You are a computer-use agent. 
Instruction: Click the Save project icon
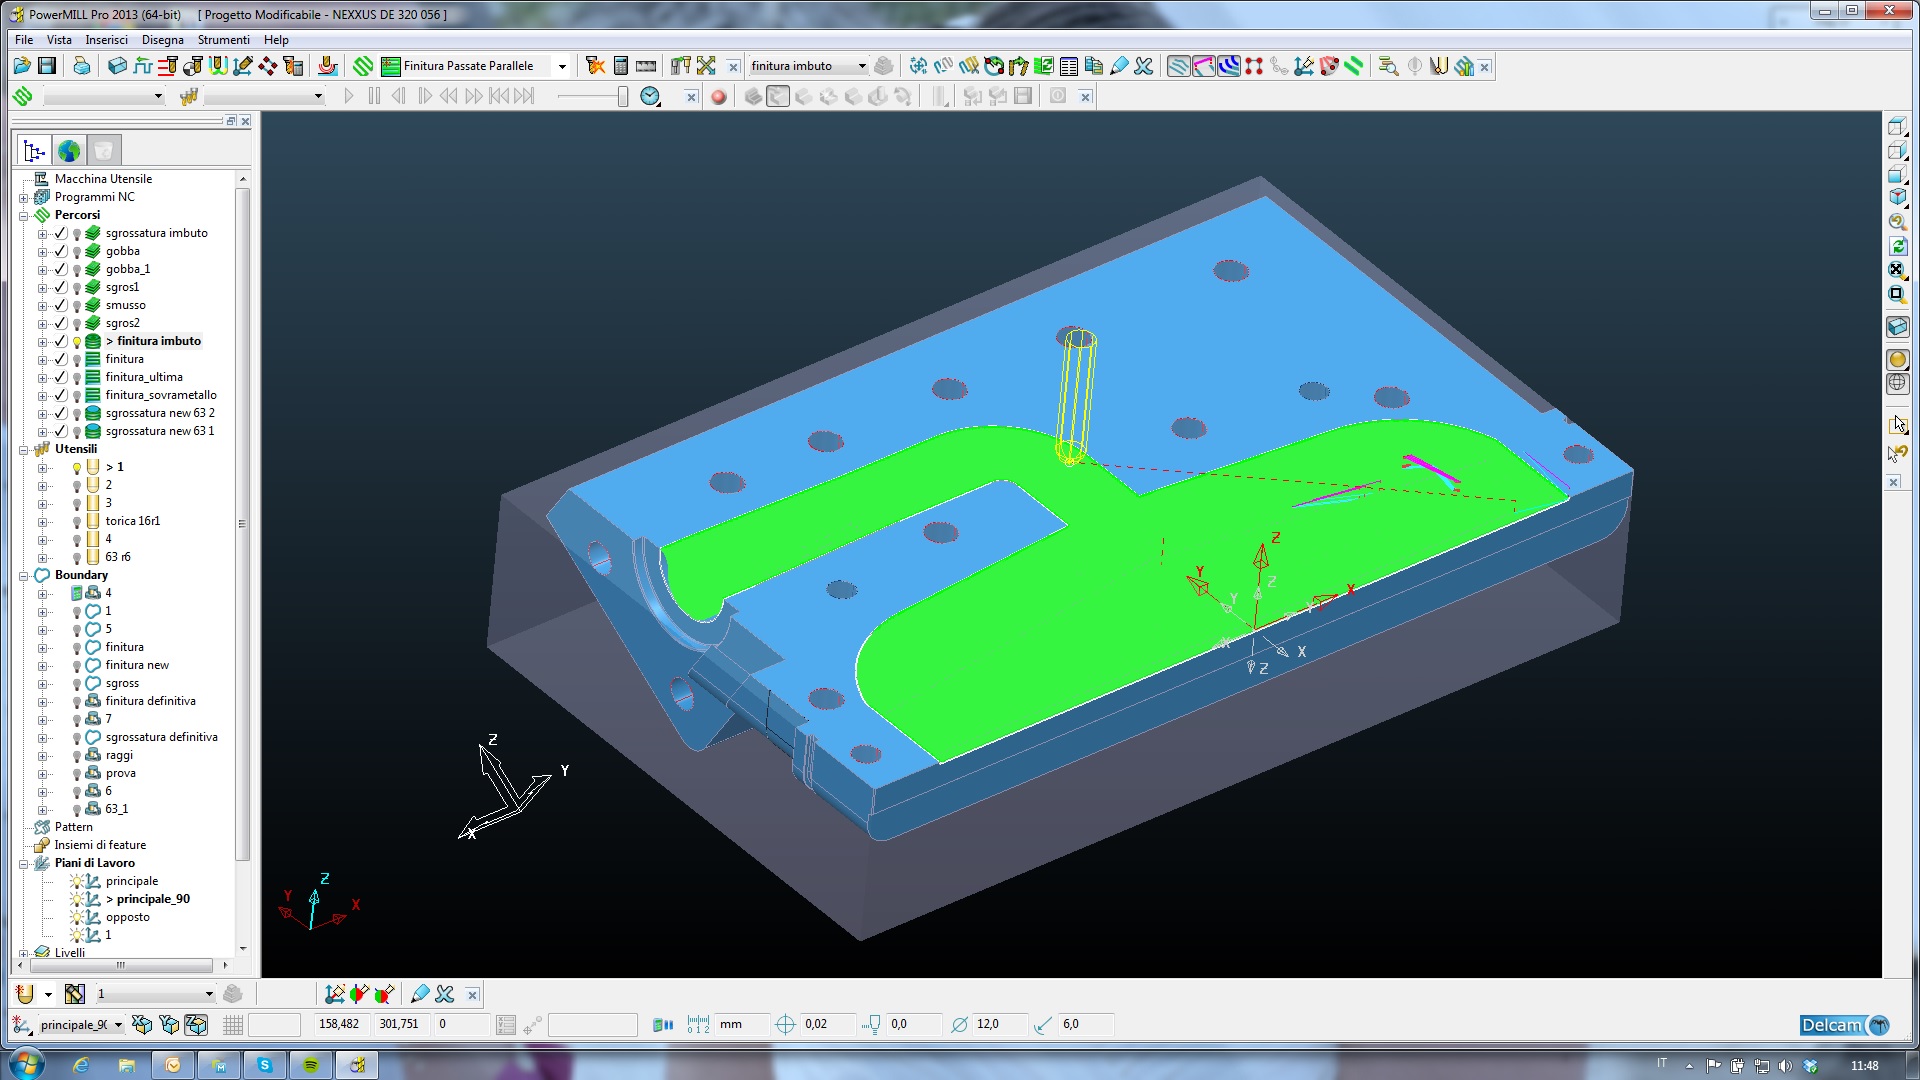[x=47, y=66]
